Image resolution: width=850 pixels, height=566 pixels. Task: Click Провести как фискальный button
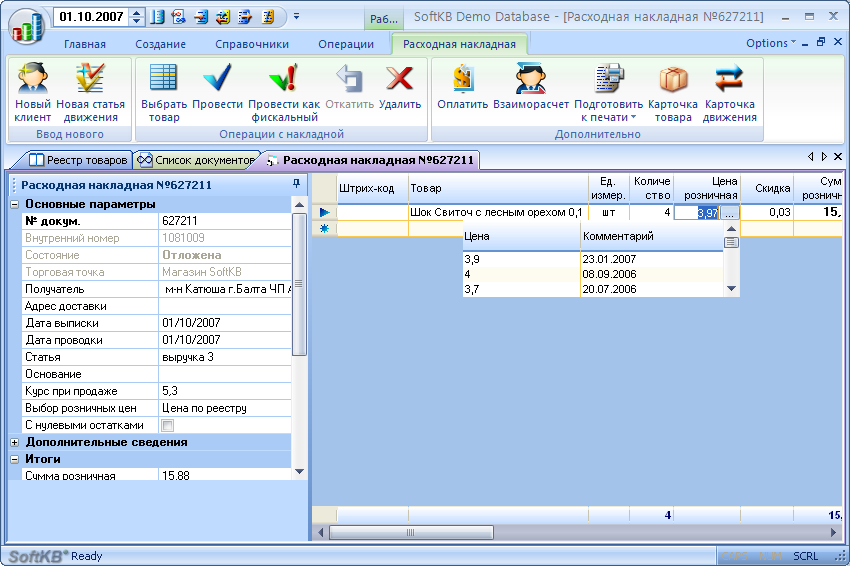pyautogui.click(x=284, y=92)
